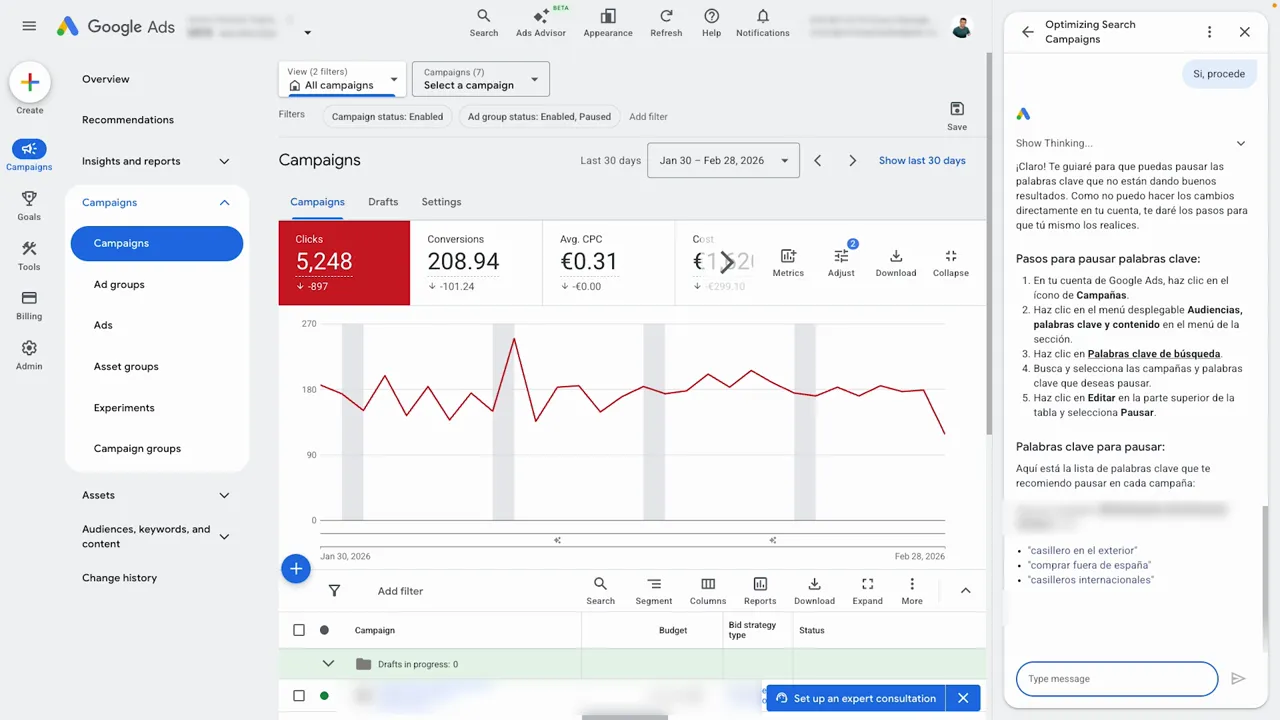Viewport: 1280px width, 720px height.
Task: Collapse the Campaigns nav section
Action: 224,203
